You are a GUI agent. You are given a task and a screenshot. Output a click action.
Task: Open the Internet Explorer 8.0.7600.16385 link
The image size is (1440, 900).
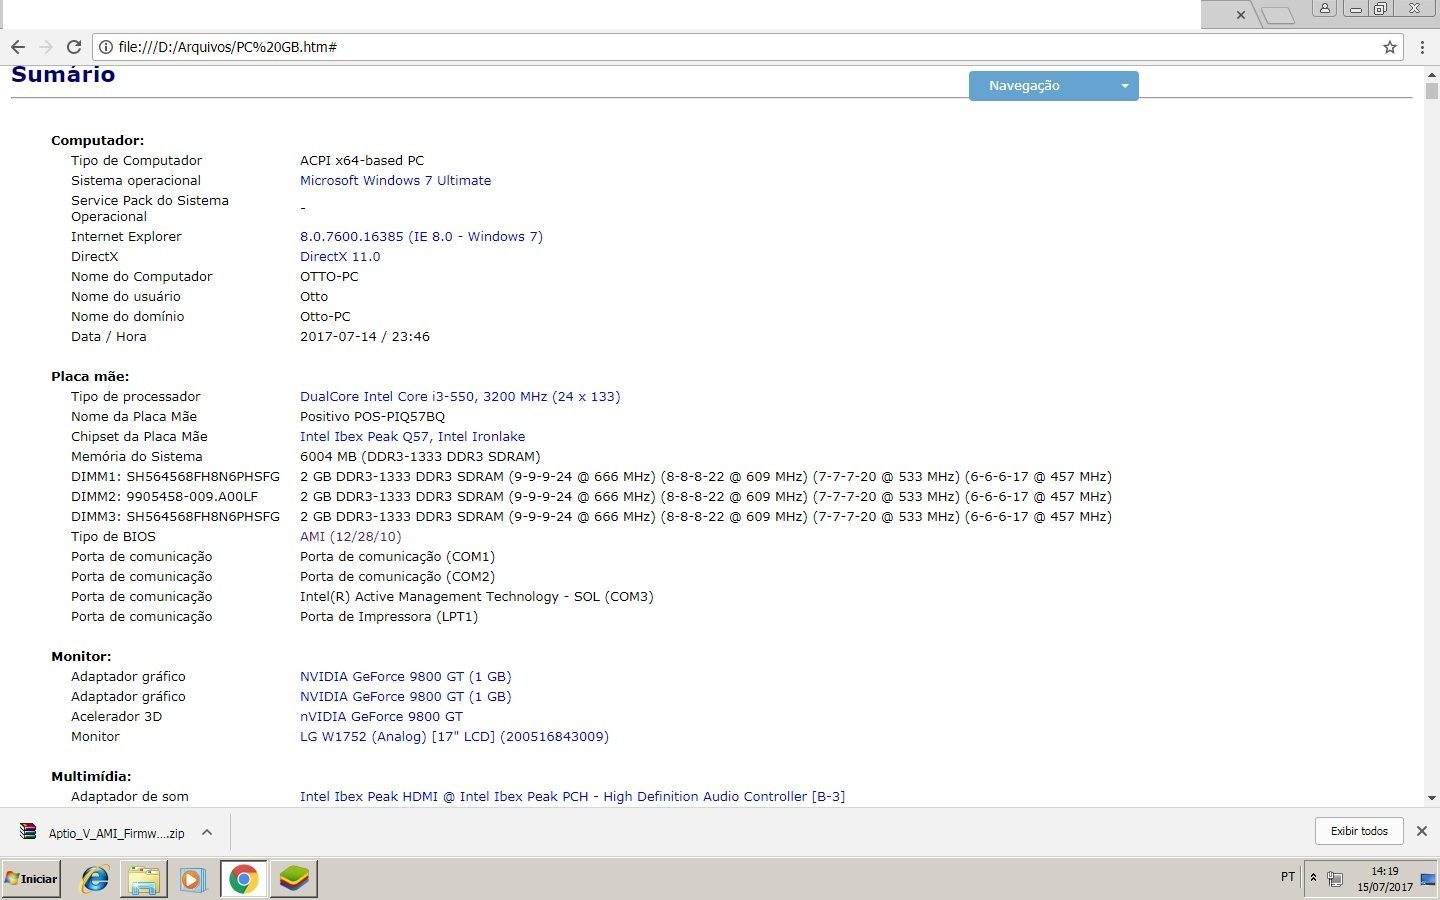click(x=421, y=237)
